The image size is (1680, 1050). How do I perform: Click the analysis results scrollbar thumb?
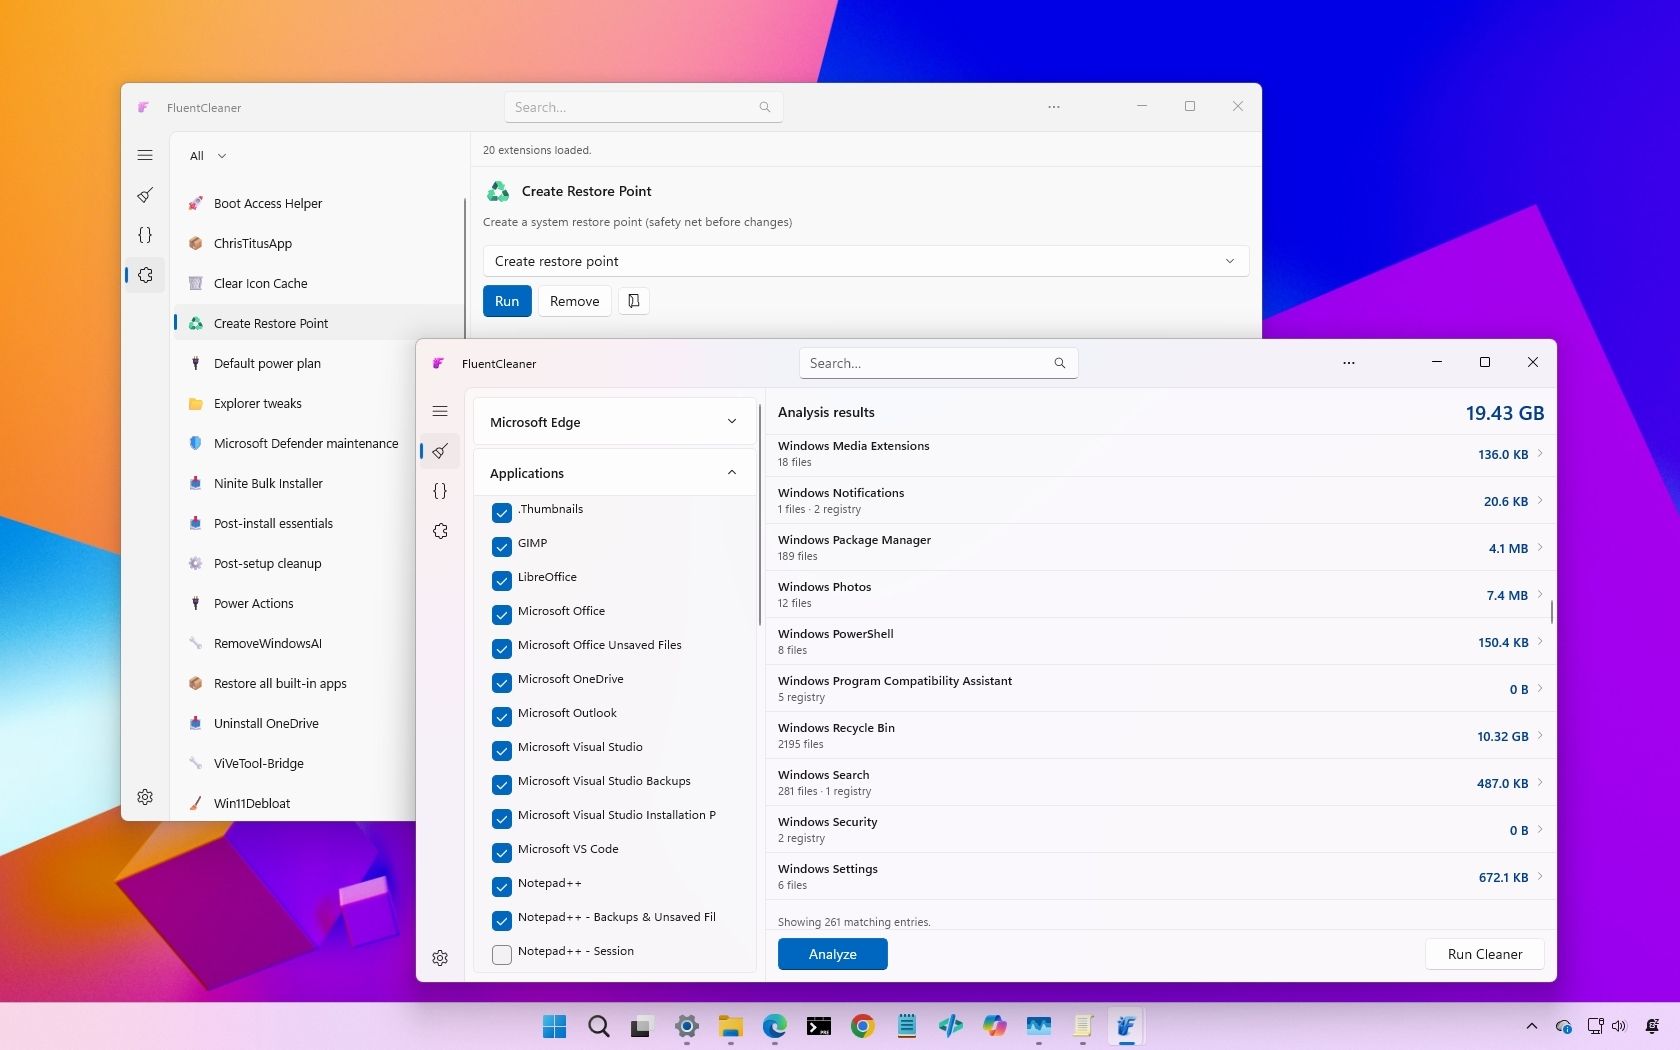pos(1552,611)
